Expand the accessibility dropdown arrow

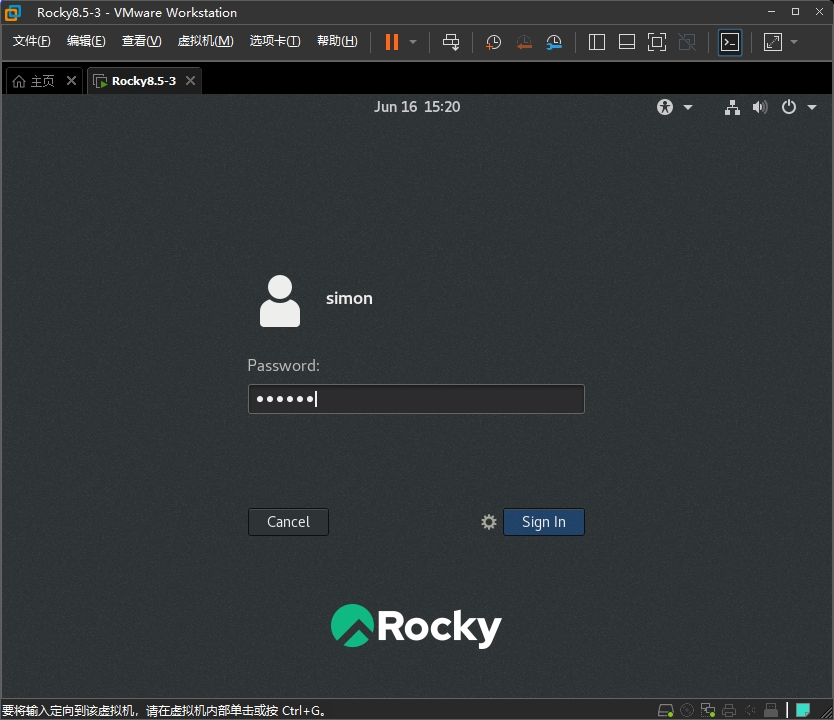click(688, 107)
